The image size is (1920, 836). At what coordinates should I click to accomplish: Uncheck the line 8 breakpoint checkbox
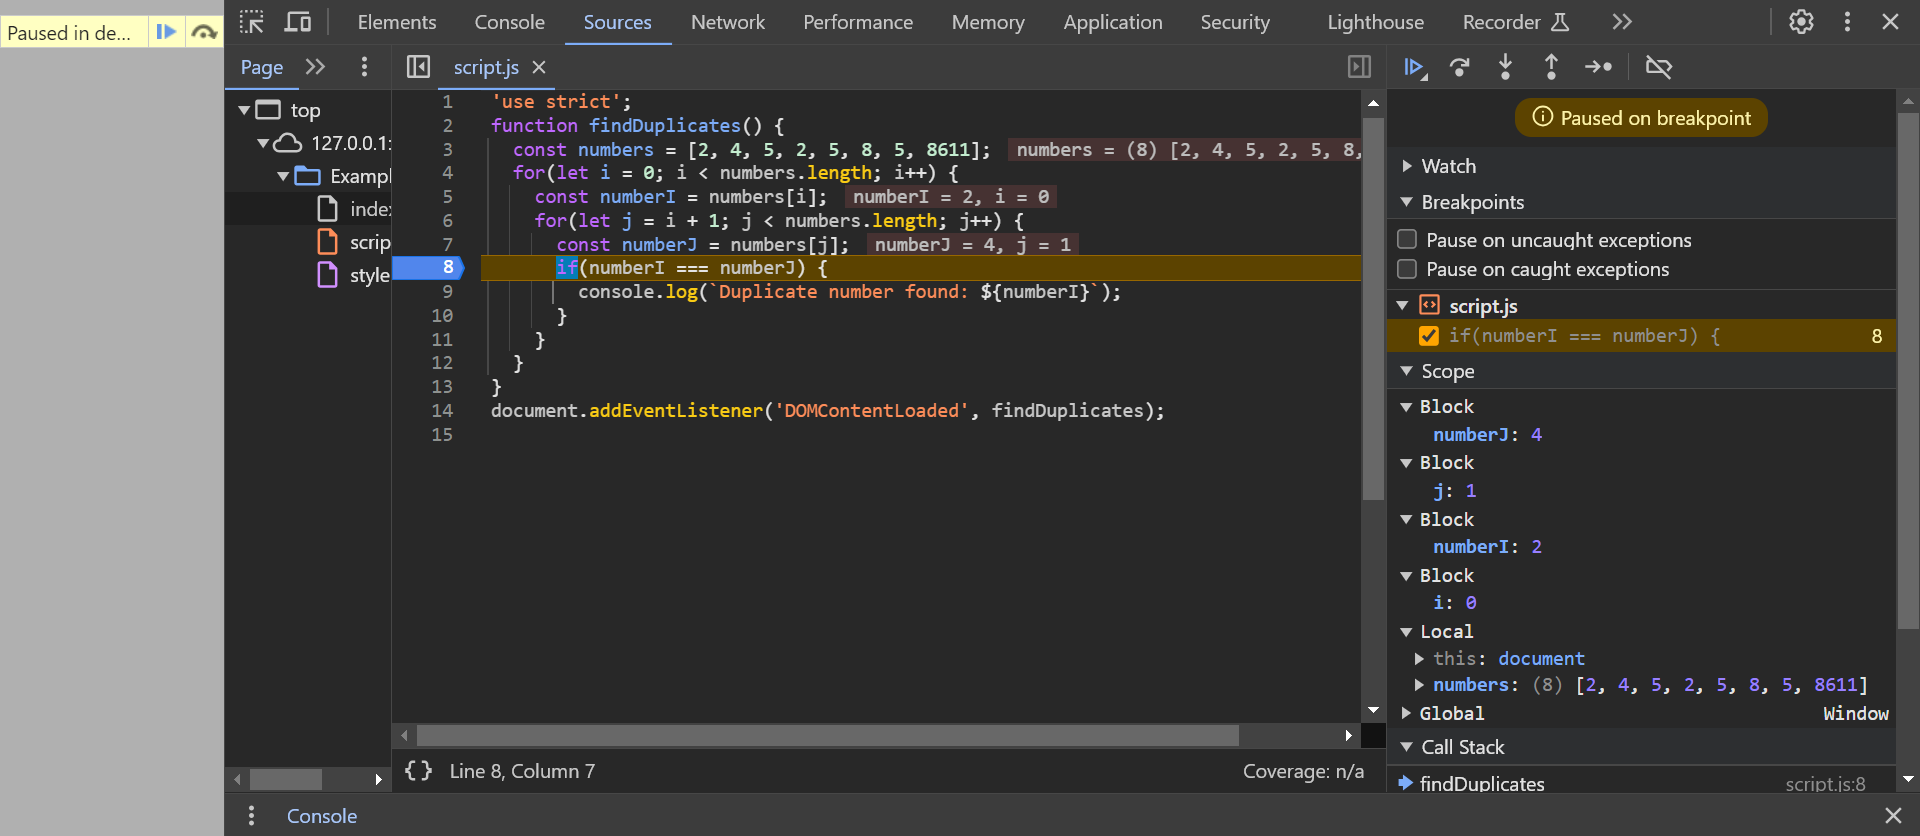click(1429, 336)
